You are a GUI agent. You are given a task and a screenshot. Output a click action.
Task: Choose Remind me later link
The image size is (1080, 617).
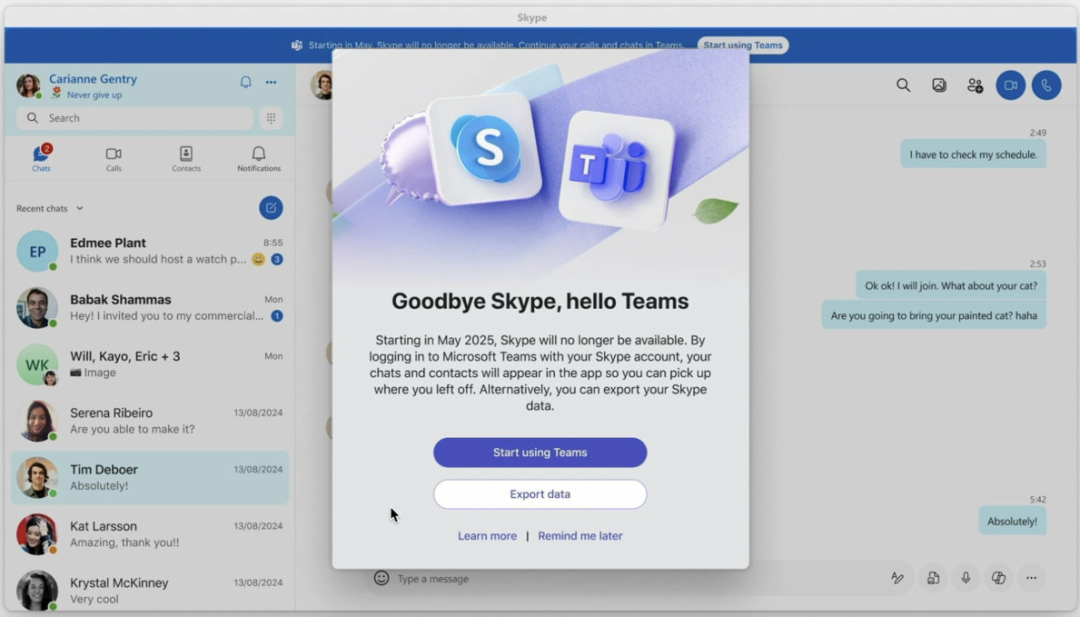pos(580,536)
